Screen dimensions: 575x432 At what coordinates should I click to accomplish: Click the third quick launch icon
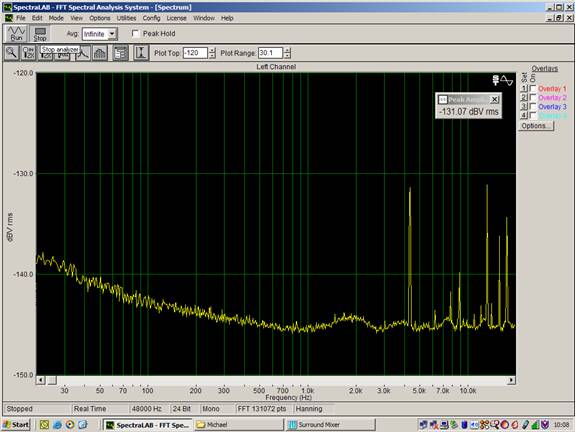click(70, 425)
